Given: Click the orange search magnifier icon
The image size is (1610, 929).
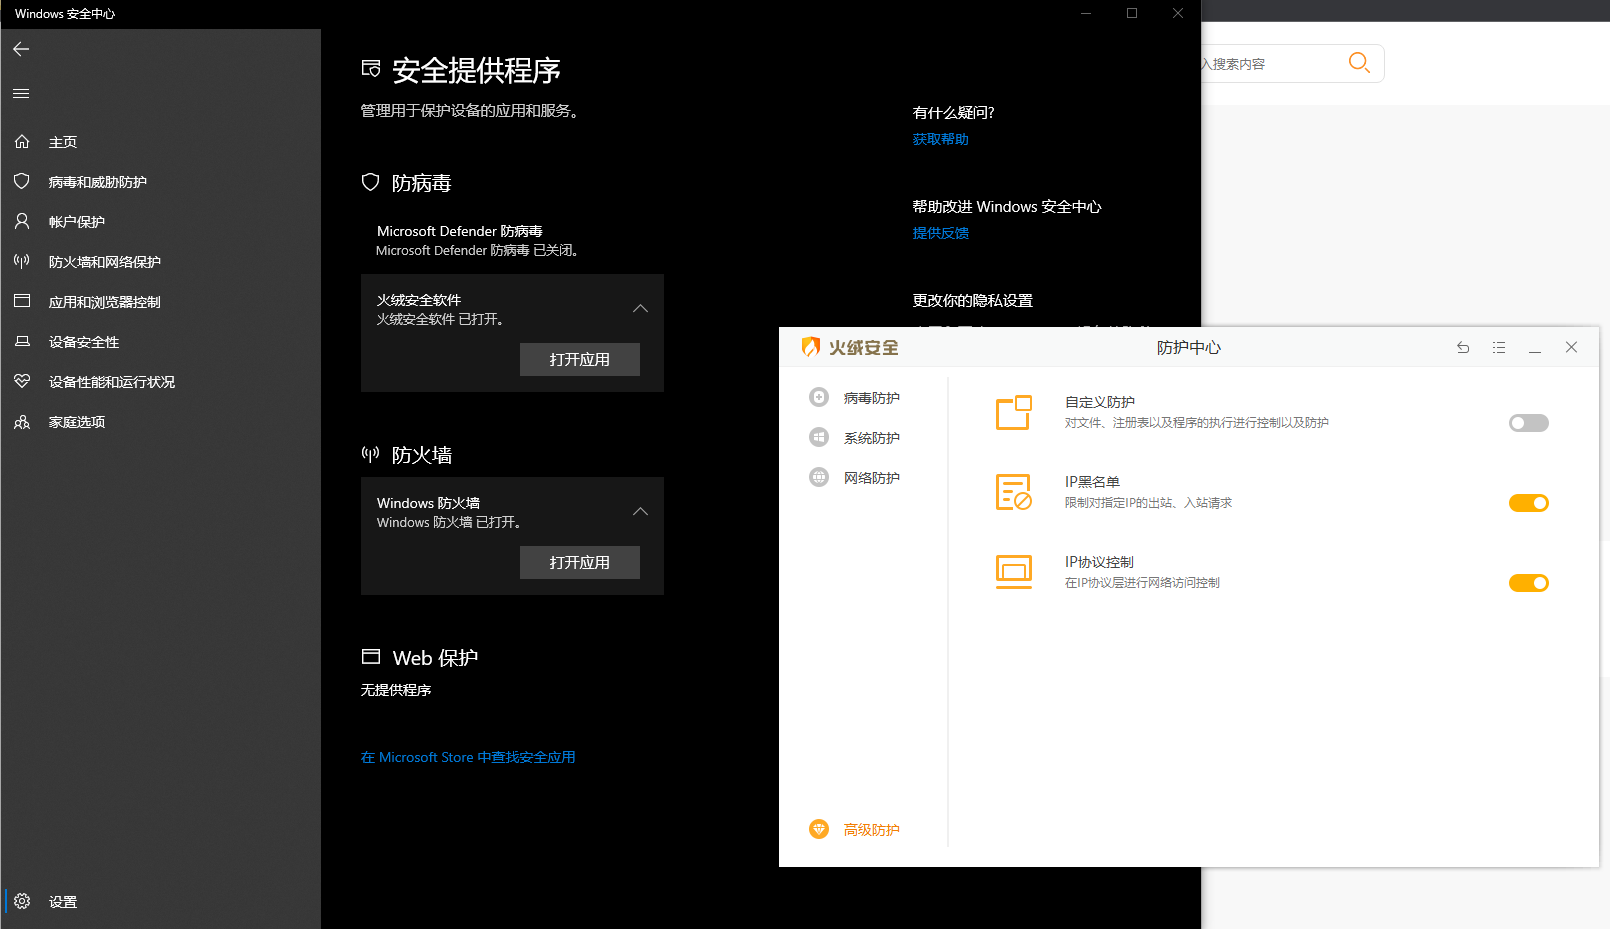Looking at the screenshot, I should 1358,63.
